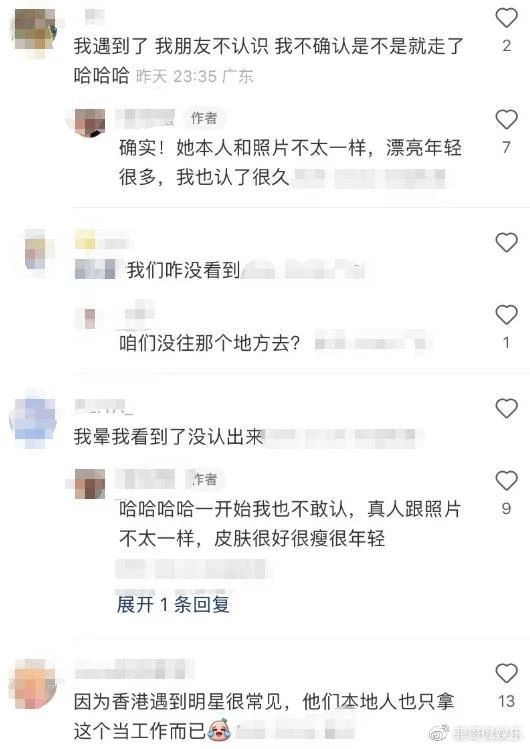This screenshot has height=749, width=530.
Task: Open avatar of '因为香港遇到明星' commenter
Action: 34,684
